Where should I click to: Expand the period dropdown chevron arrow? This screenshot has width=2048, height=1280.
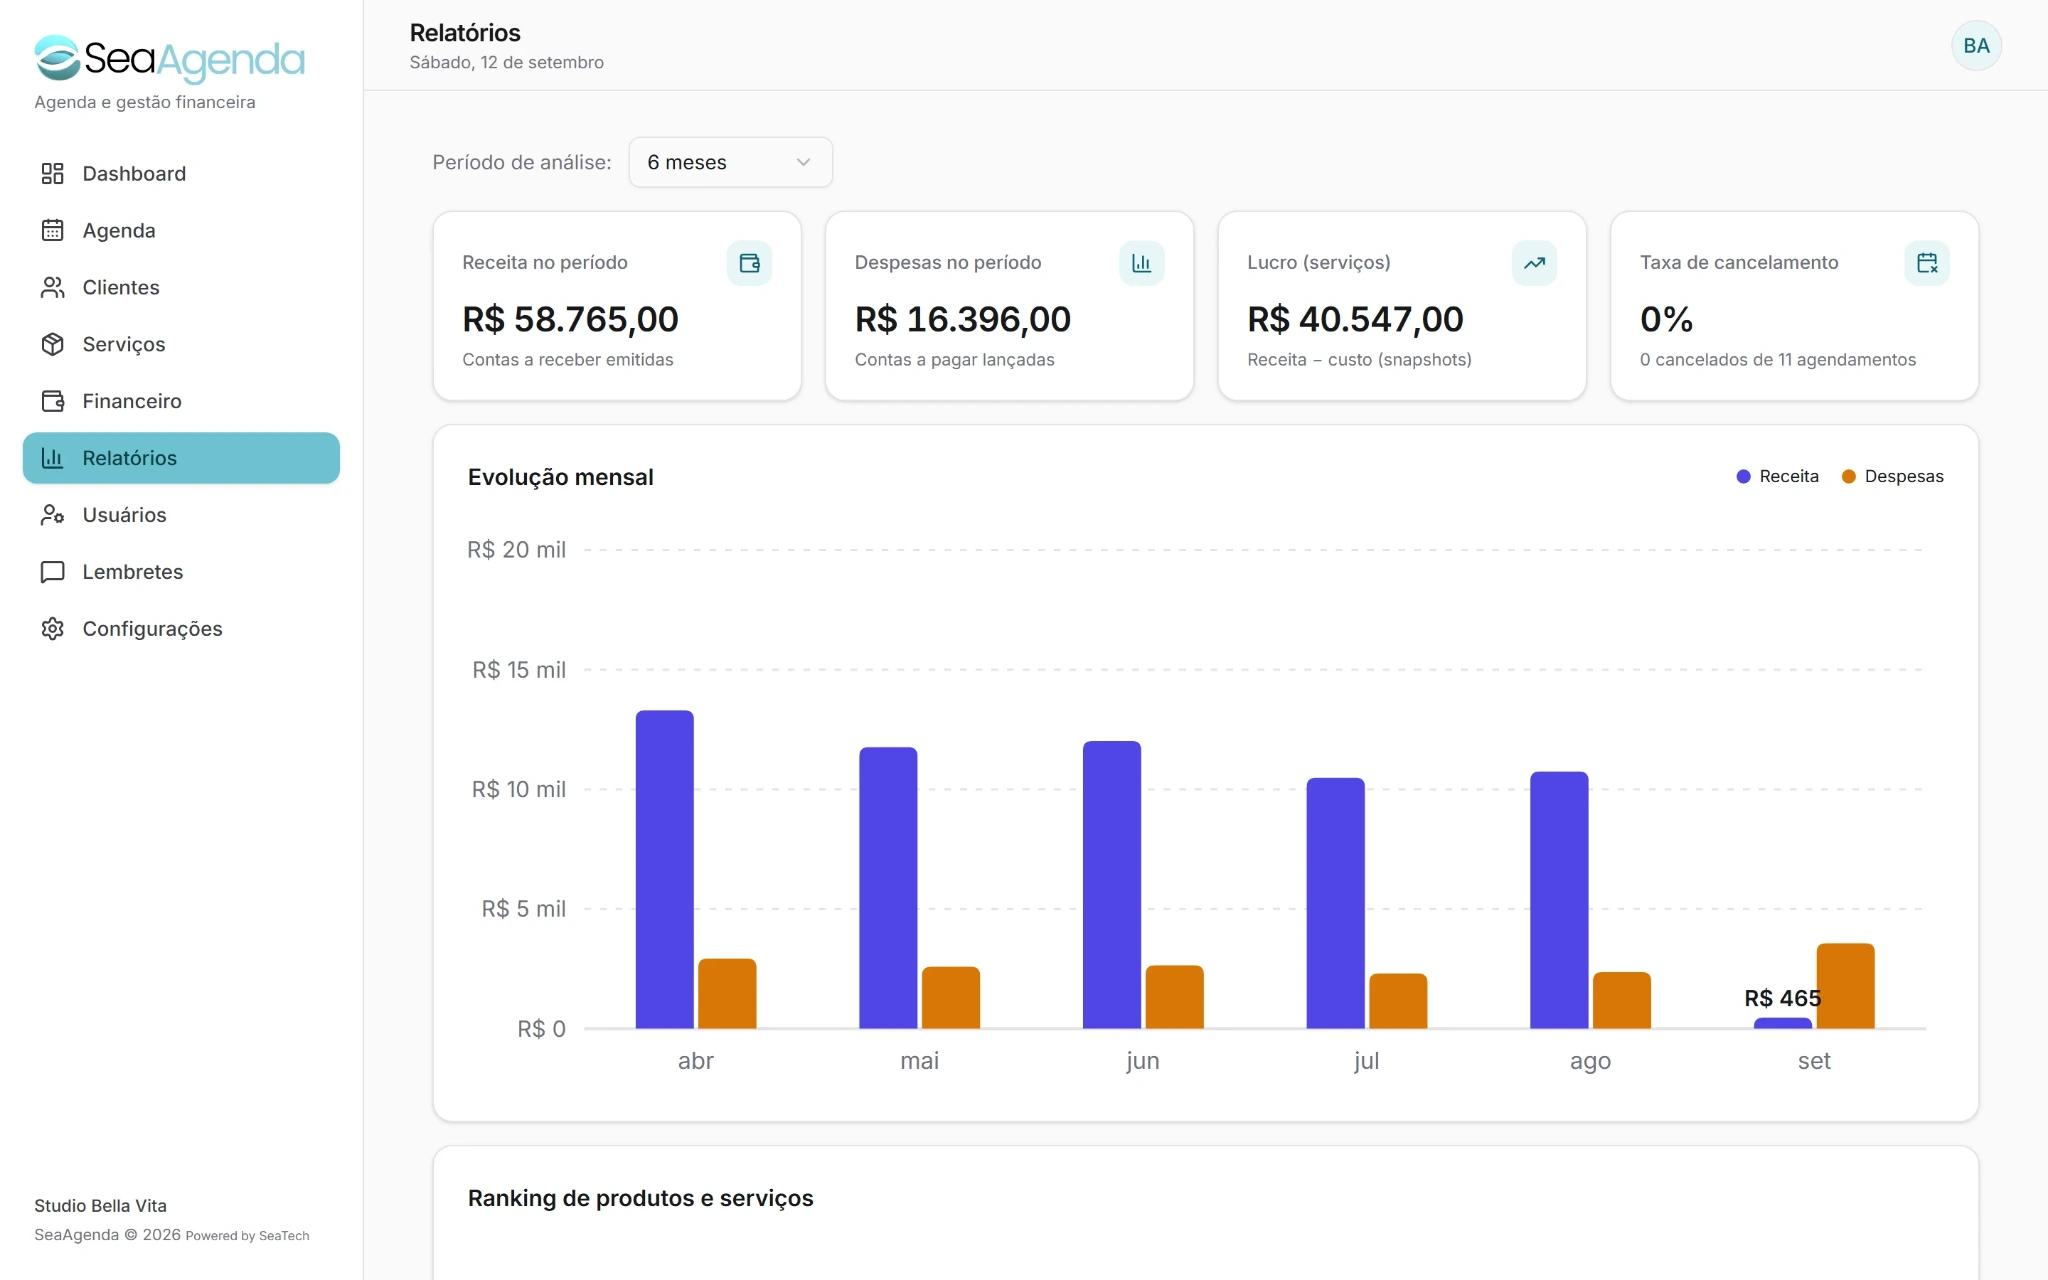[803, 162]
